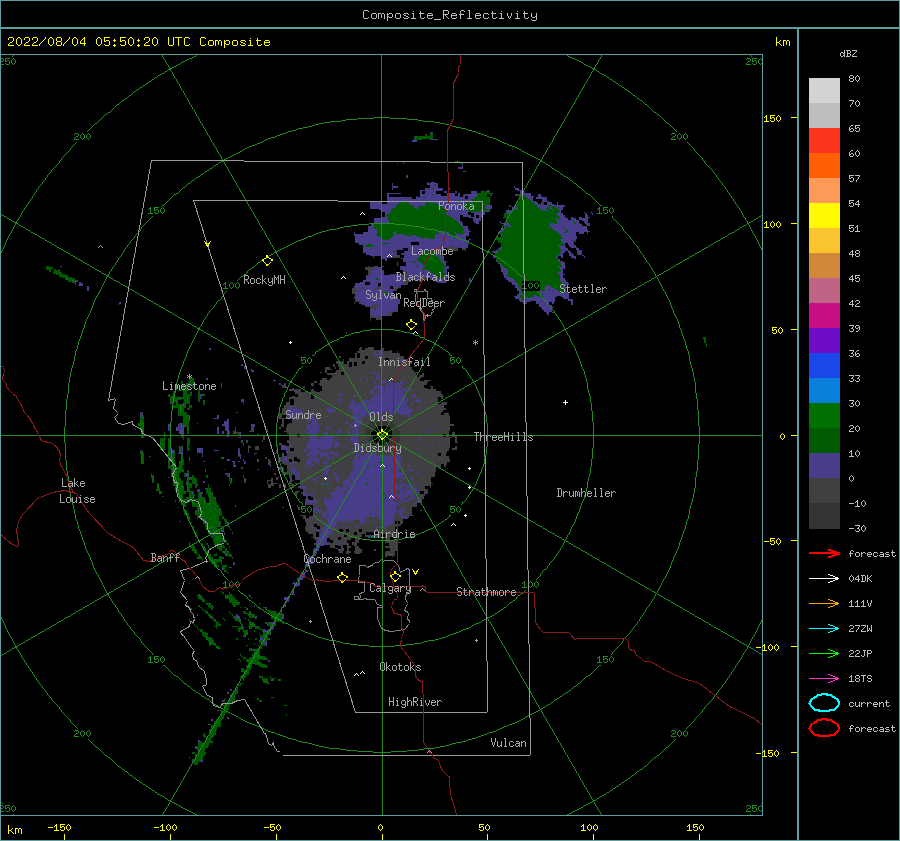Image resolution: width=900 pixels, height=841 pixels.
Task: Click the yellow diamond marker above RockyMH
Action: [267, 261]
